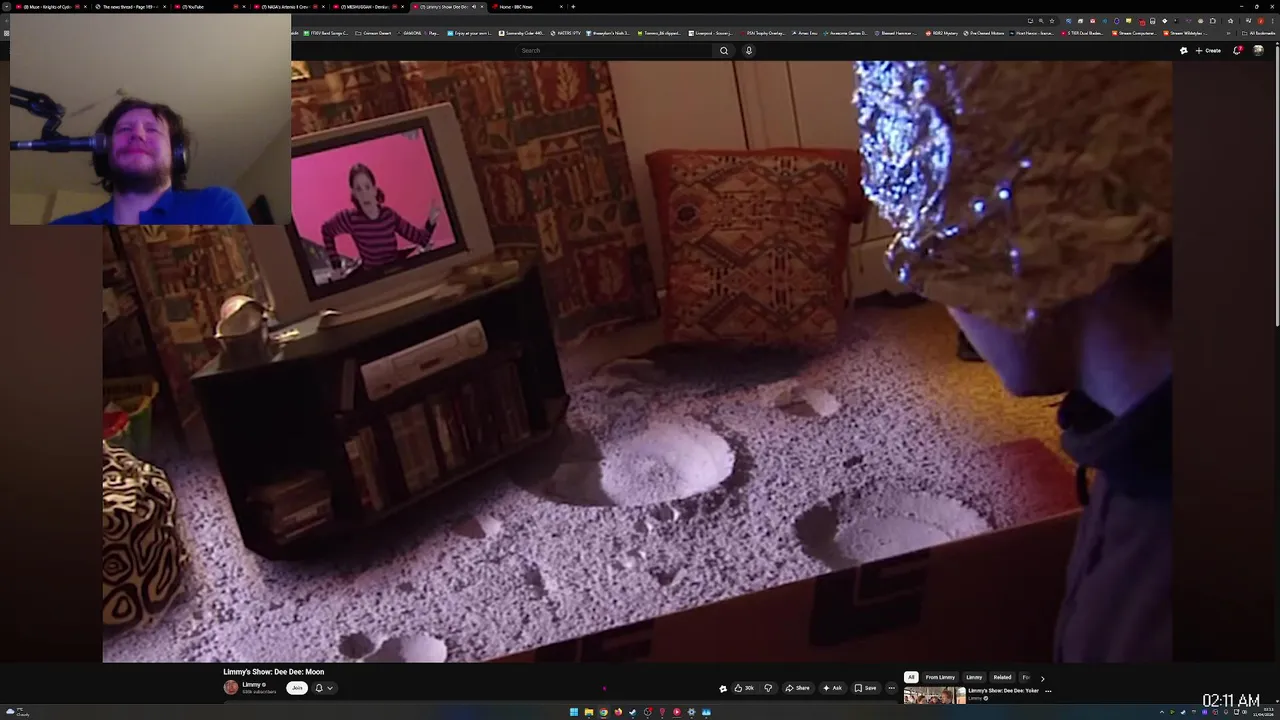Switch to NASA's Artemis II browser tab
The width and height of the screenshot is (1280, 720).
tap(285, 7)
